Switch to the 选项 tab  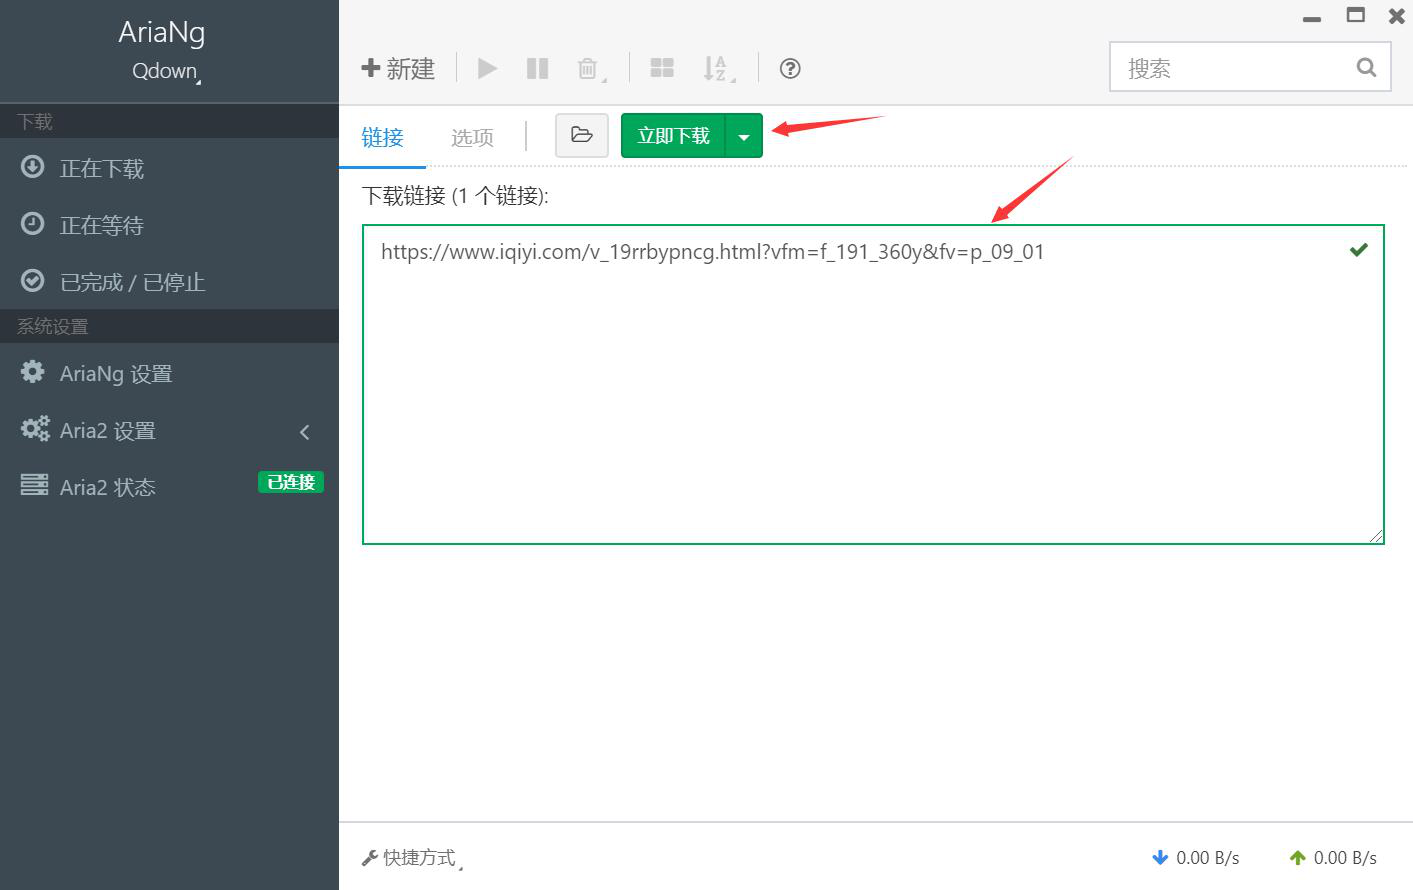pyautogui.click(x=471, y=138)
